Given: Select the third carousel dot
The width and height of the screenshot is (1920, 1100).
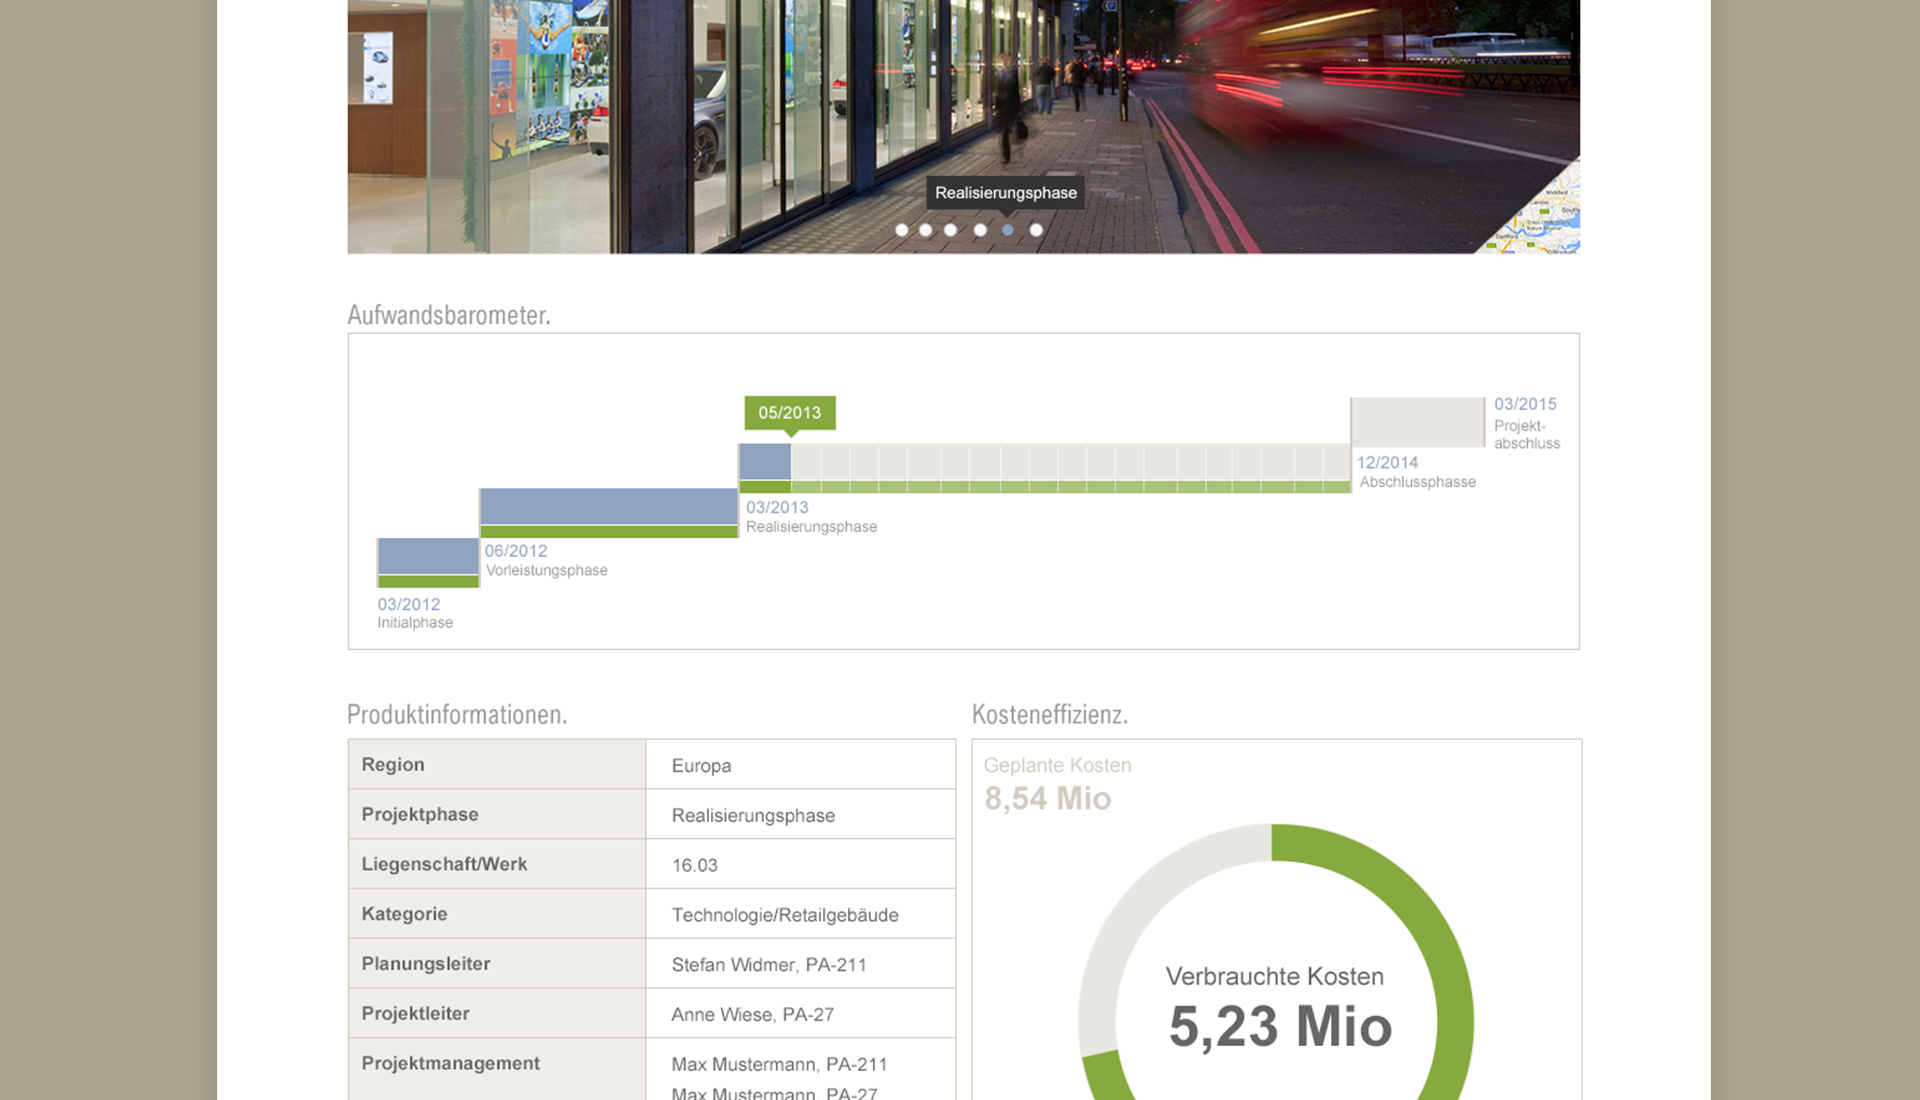Looking at the screenshot, I should pyautogui.click(x=951, y=230).
